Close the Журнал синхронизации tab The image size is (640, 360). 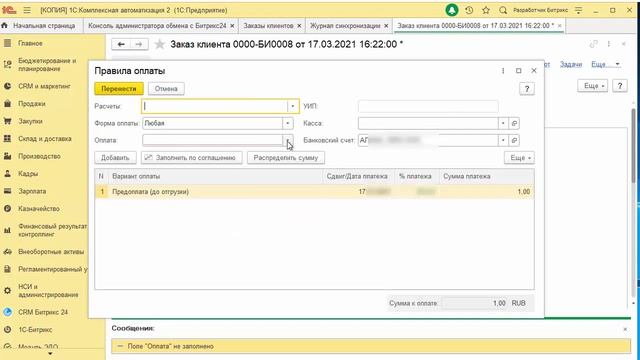coord(386,26)
